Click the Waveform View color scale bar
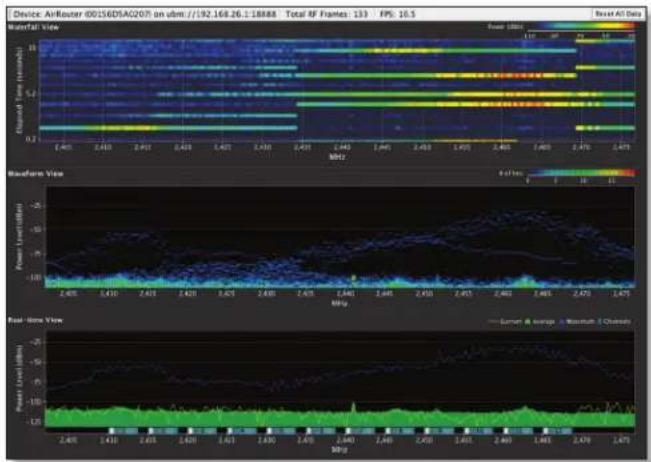The width and height of the screenshot is (651, 462). pyautogui.click(x=581, y=172)
